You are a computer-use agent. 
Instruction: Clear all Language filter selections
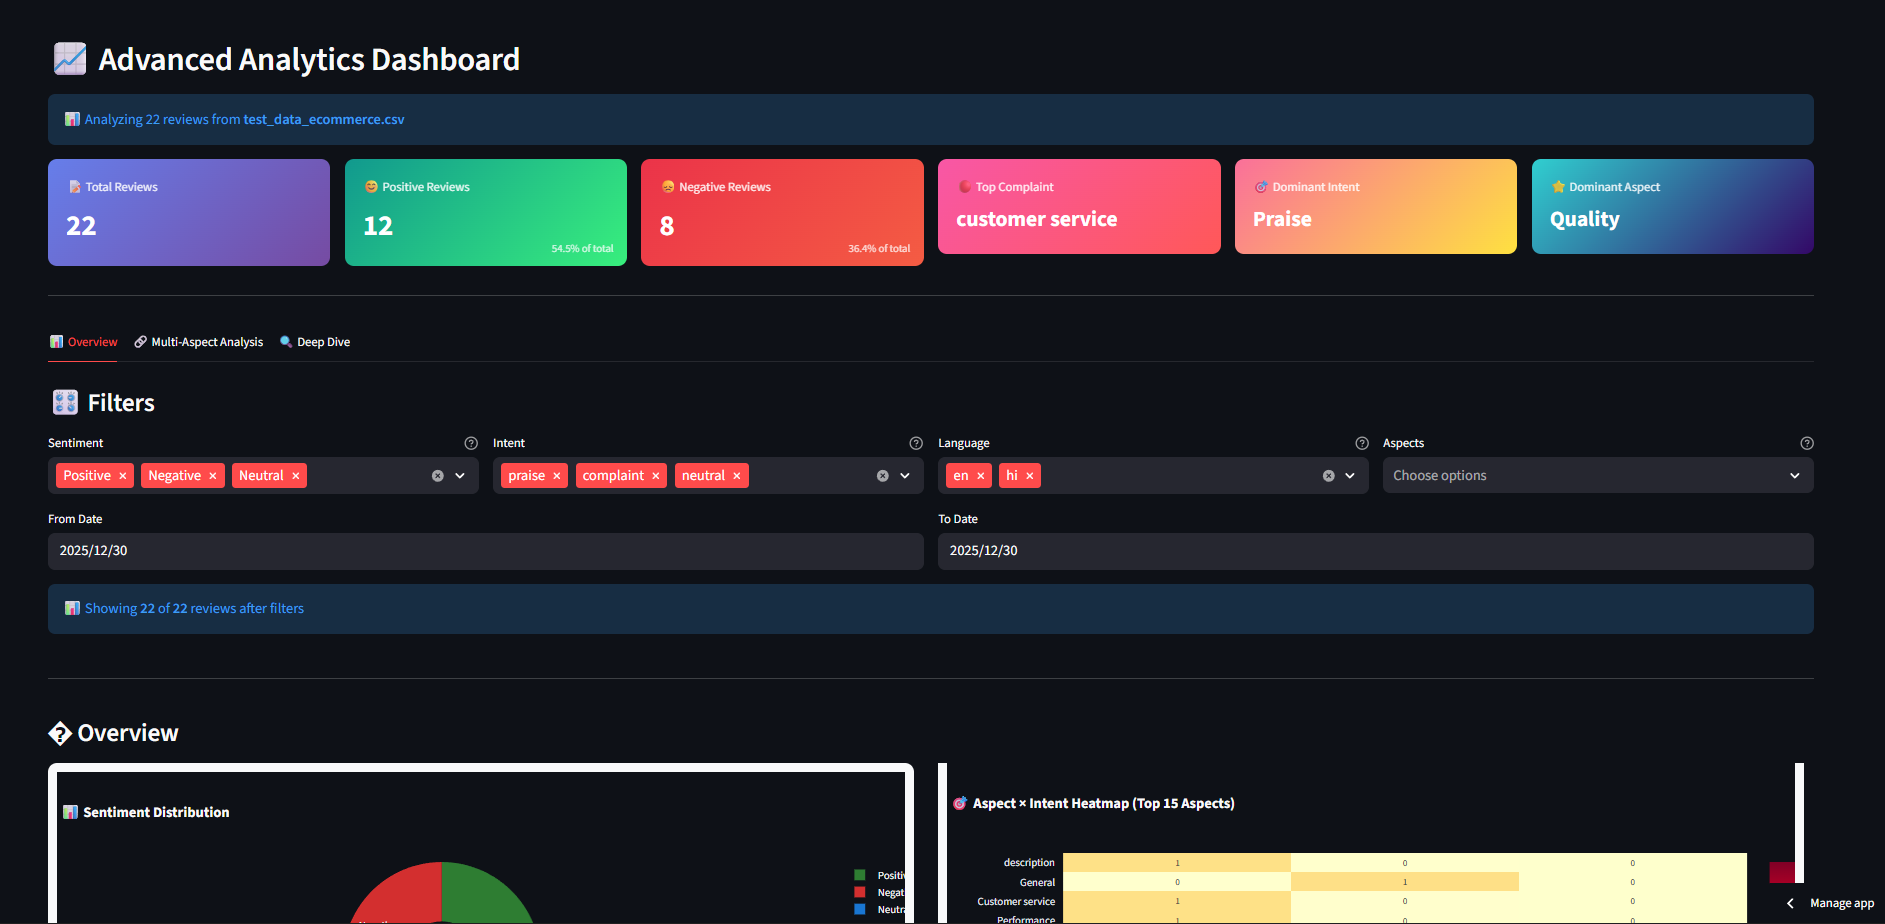(x=1328, y=476)
